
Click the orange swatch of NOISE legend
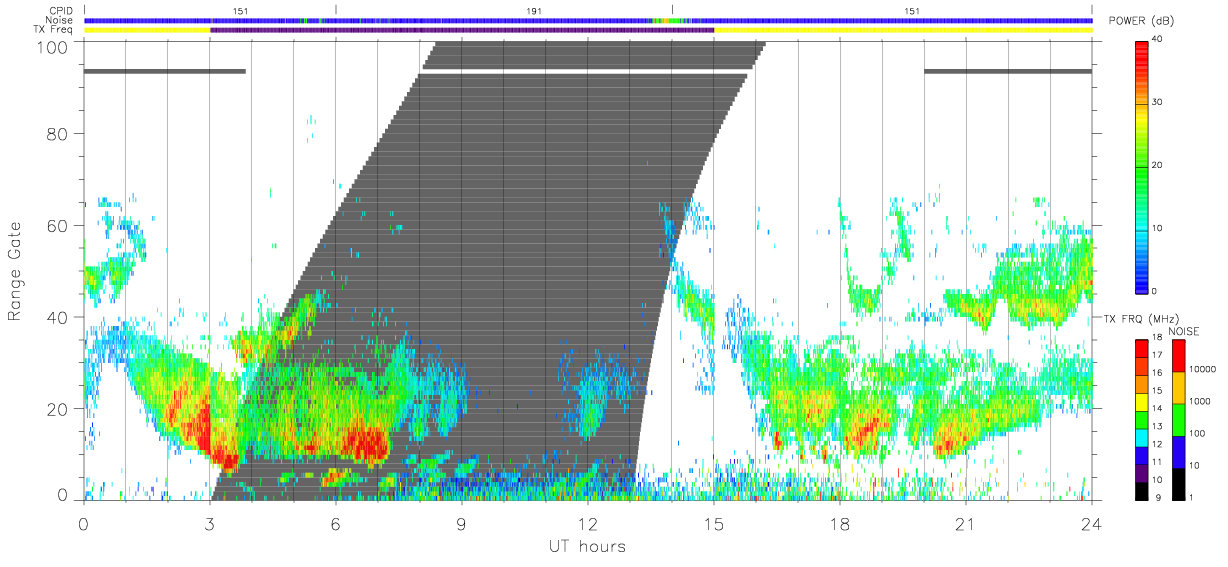[x=1179, y=387]
